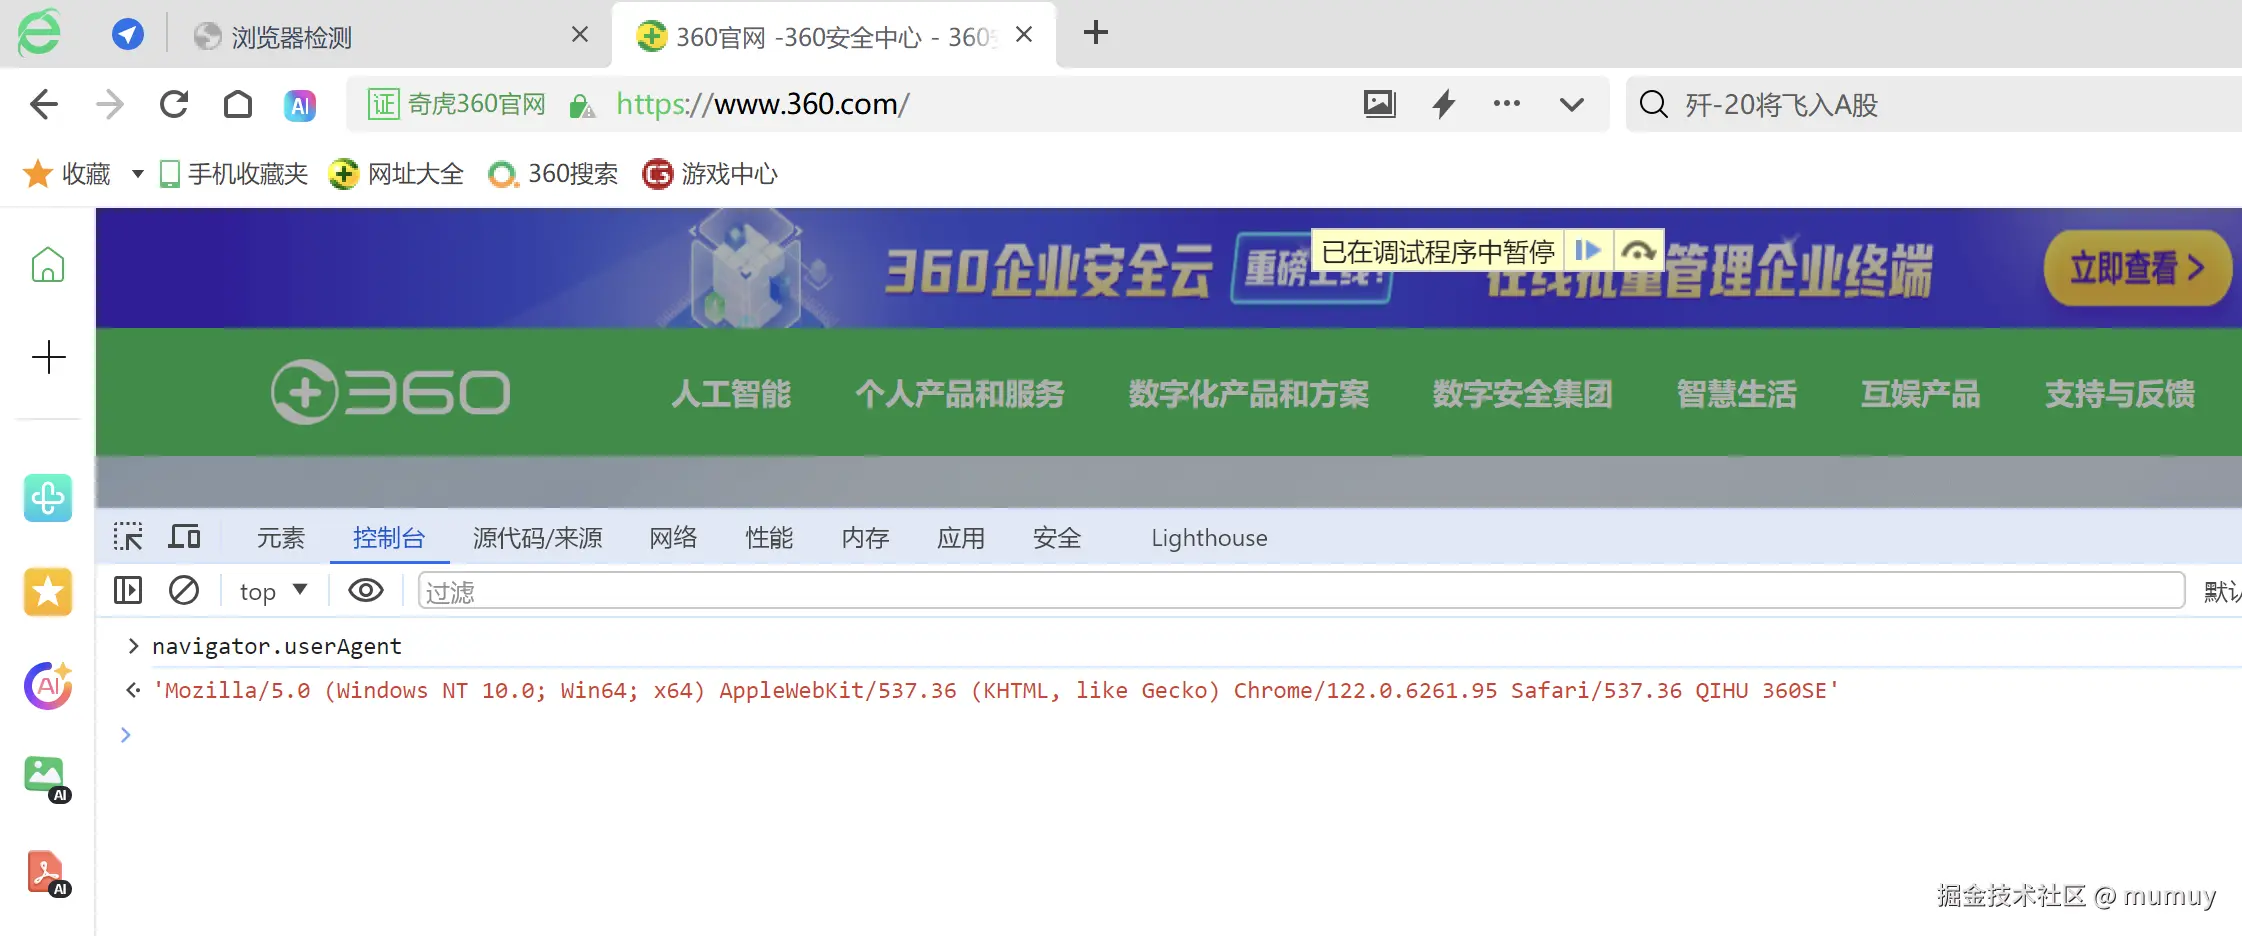Switch to the 安全 DevTools tab

[1057, 538]
